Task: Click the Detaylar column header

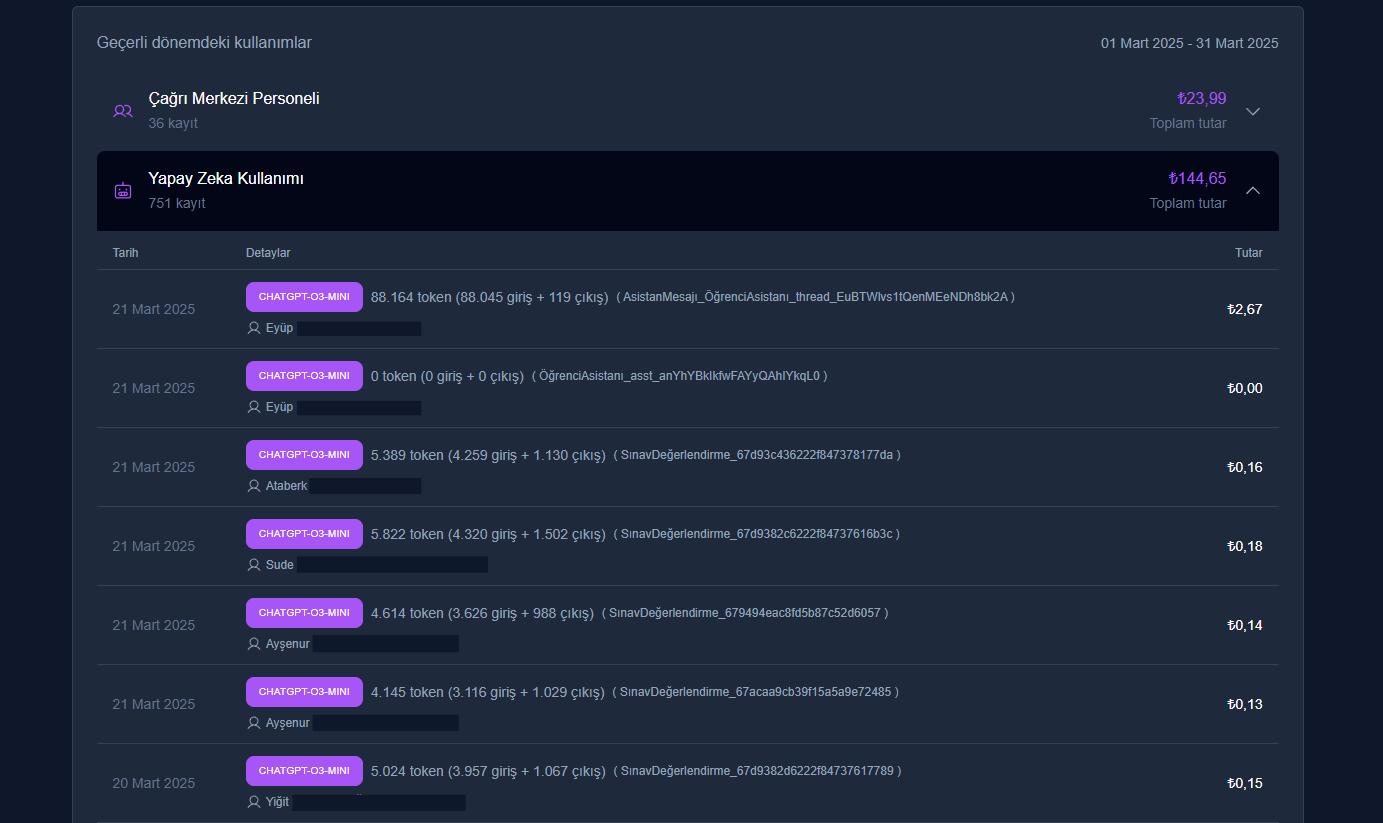Action: (268, 253)
